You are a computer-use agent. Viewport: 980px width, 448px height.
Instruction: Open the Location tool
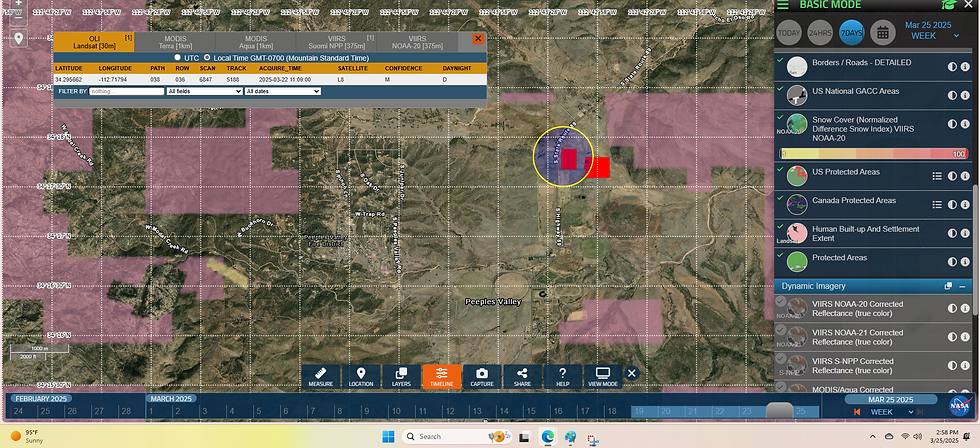pos(361,377)
